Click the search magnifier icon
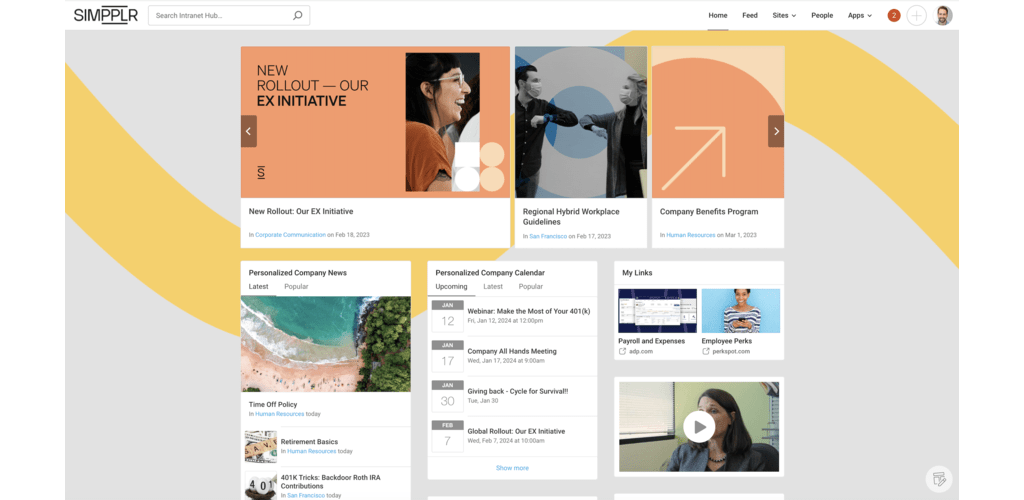The width and height of the screenshot is (1024, 500). click(x=297, y=16)
